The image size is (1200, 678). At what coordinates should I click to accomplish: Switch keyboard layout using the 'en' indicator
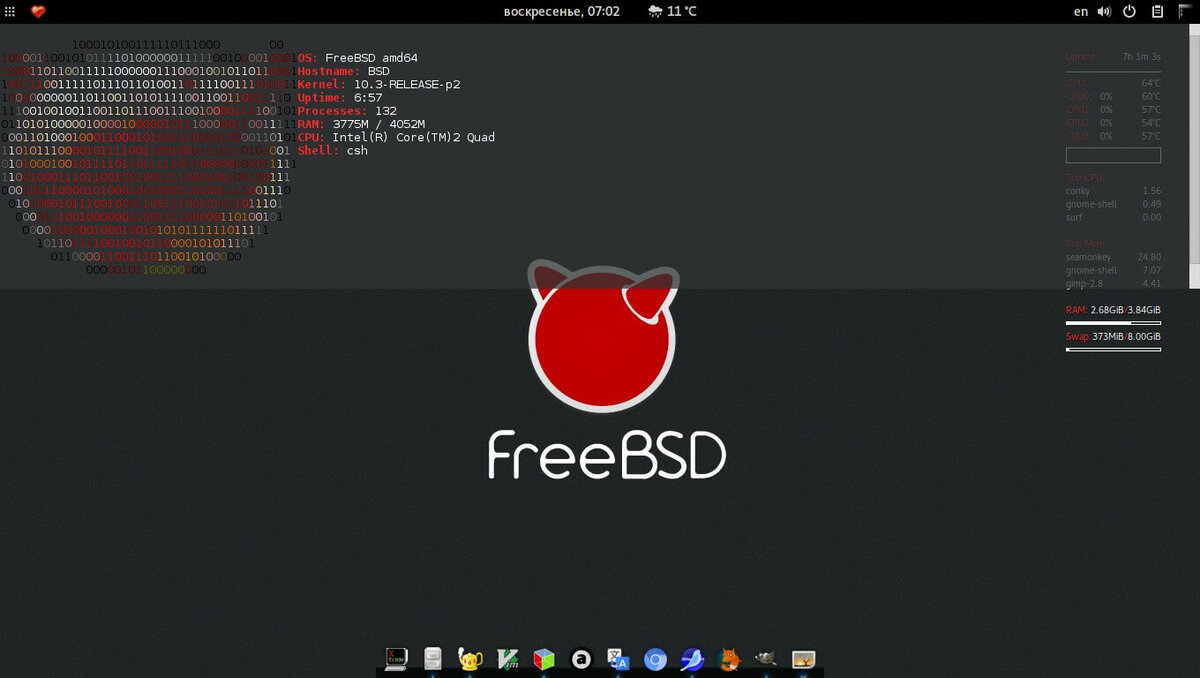point(1081,11)
